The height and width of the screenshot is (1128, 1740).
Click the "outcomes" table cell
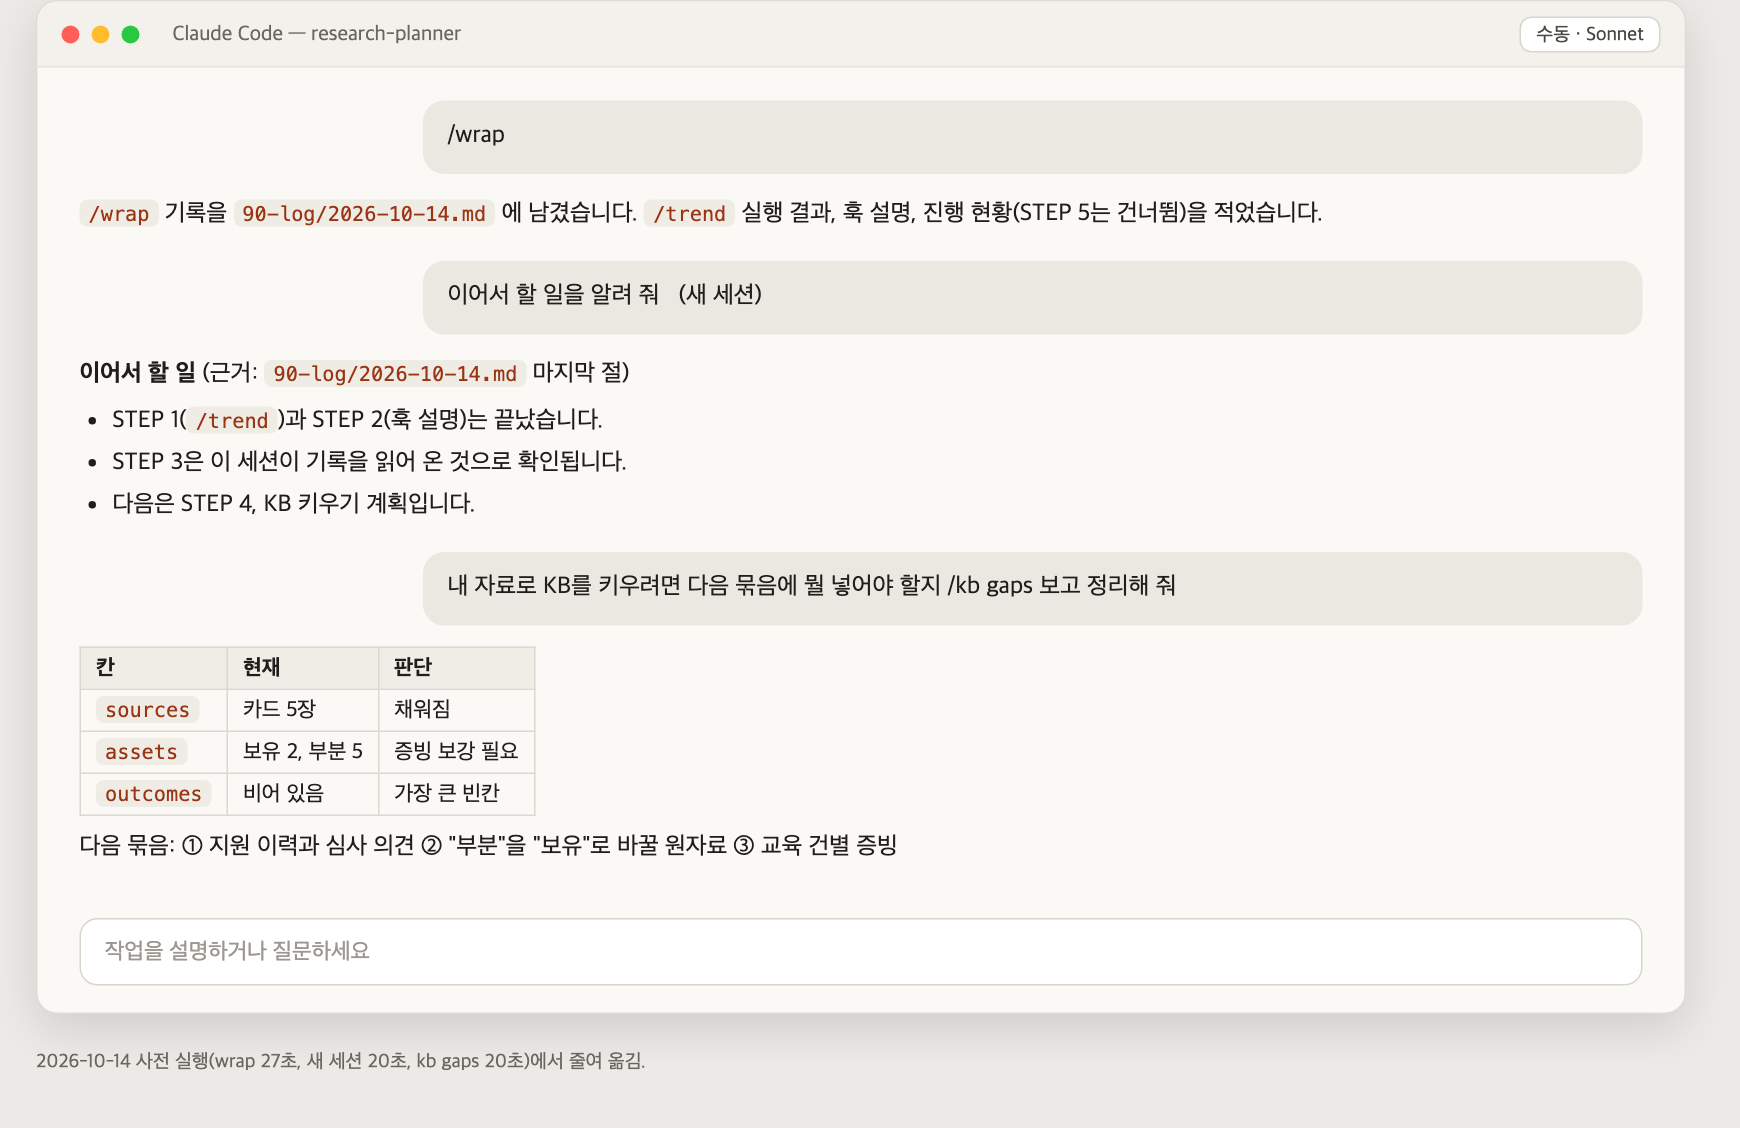point(153,794)
